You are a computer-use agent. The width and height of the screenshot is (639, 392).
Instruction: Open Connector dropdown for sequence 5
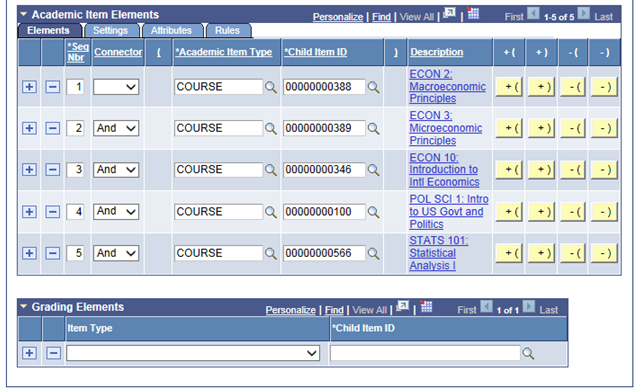pos(116,253)
